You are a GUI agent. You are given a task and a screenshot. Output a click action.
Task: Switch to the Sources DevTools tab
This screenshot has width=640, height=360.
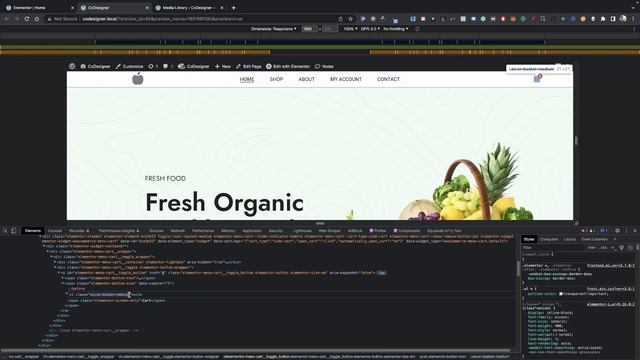pyautogui.click(x=156, y=231)
